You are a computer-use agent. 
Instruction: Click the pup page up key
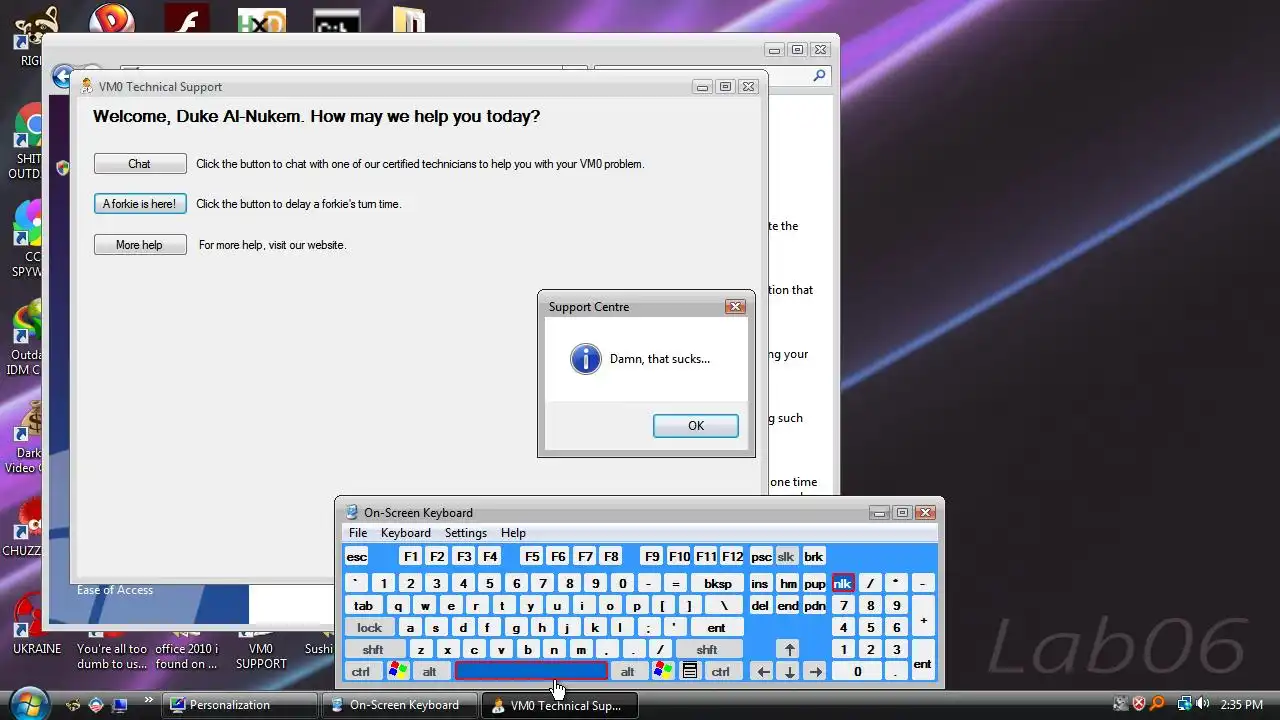(815, 583)
